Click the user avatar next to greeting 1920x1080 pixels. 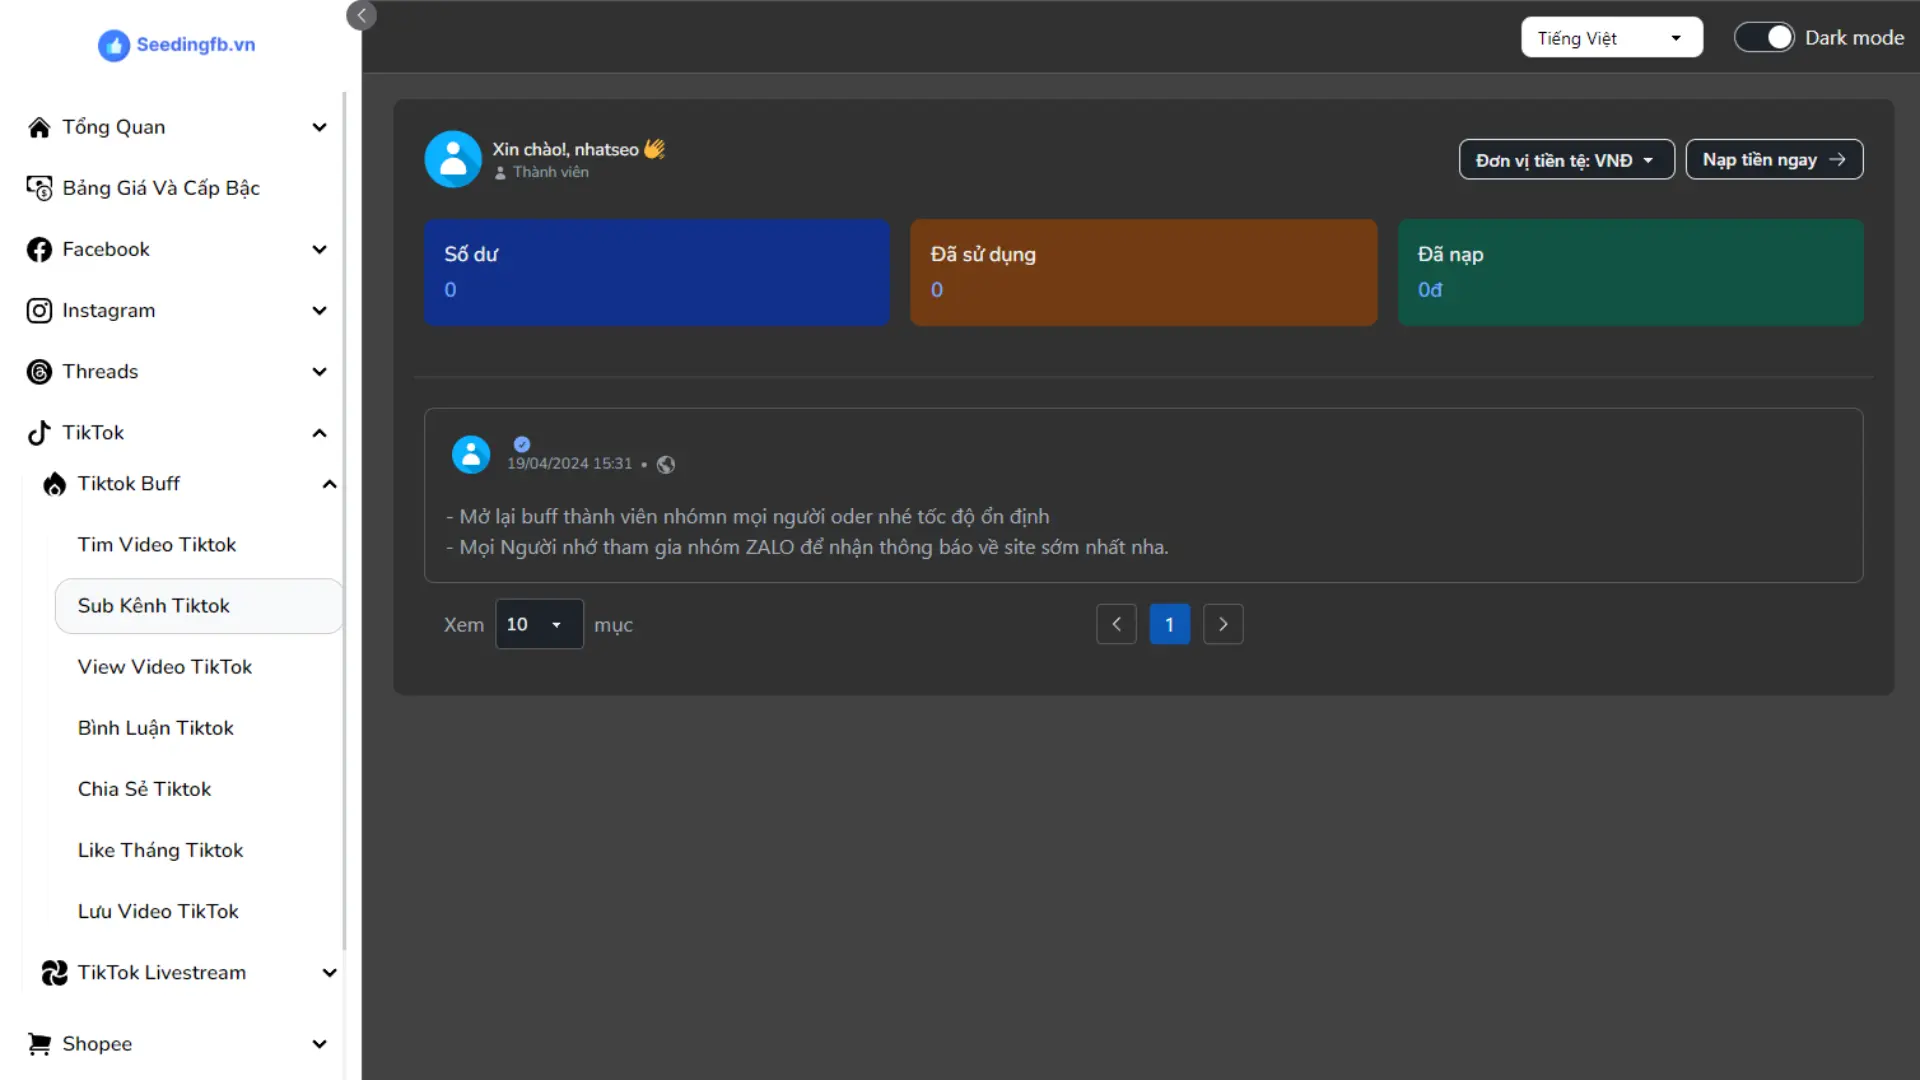pyautogui.click(x=453, y=159)
